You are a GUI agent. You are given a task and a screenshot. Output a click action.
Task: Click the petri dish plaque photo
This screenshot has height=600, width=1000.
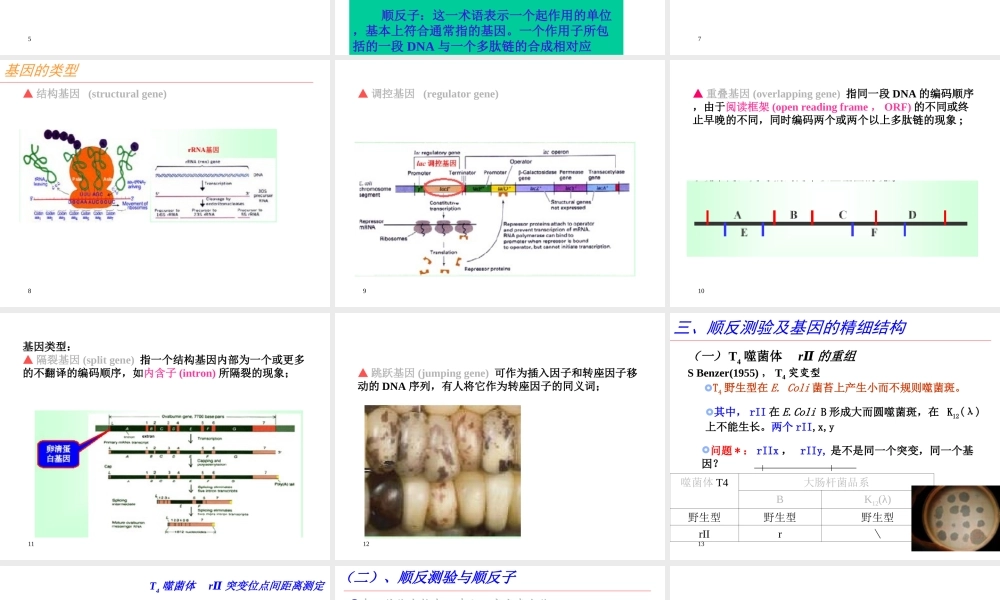coord(955,520)
